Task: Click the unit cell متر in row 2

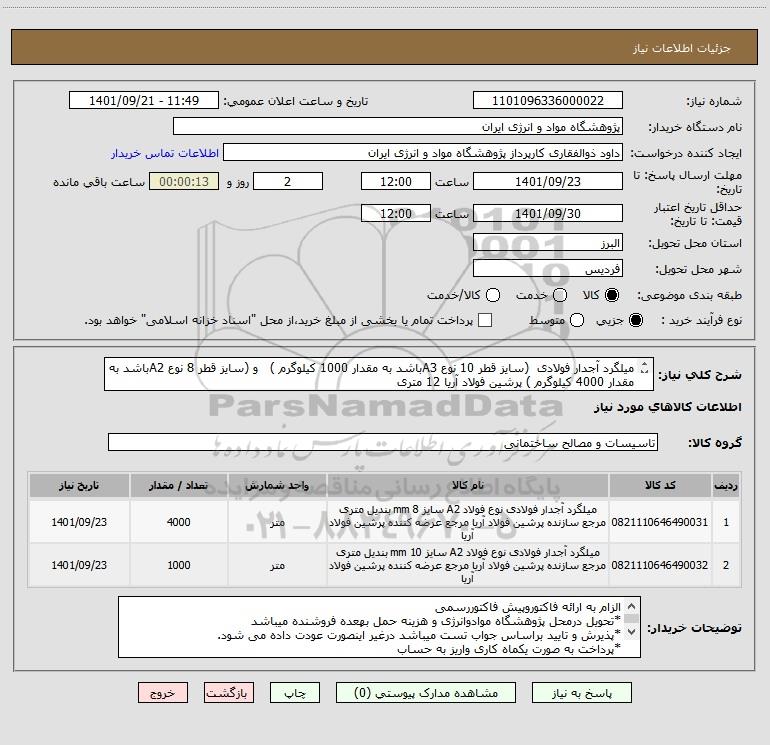Action: coord(277,565)
